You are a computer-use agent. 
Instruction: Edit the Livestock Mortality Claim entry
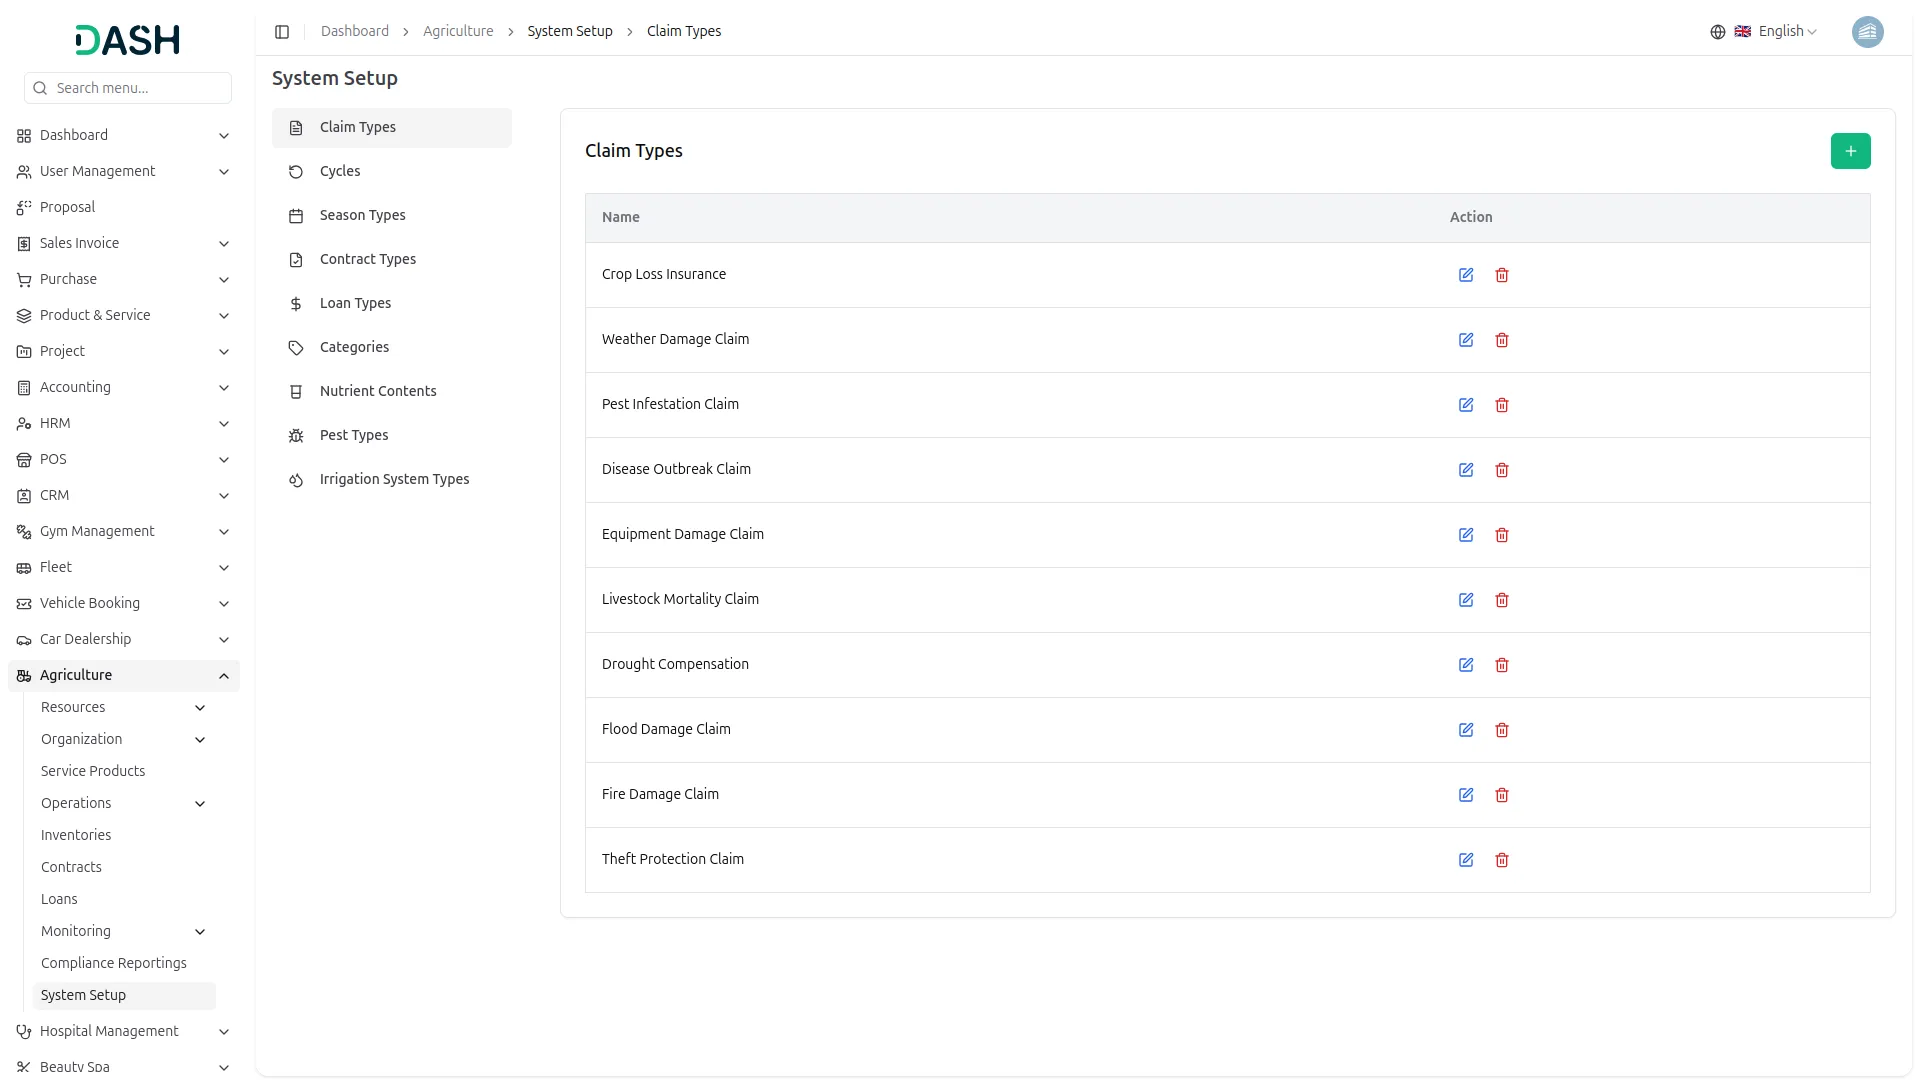point(1466,600)
